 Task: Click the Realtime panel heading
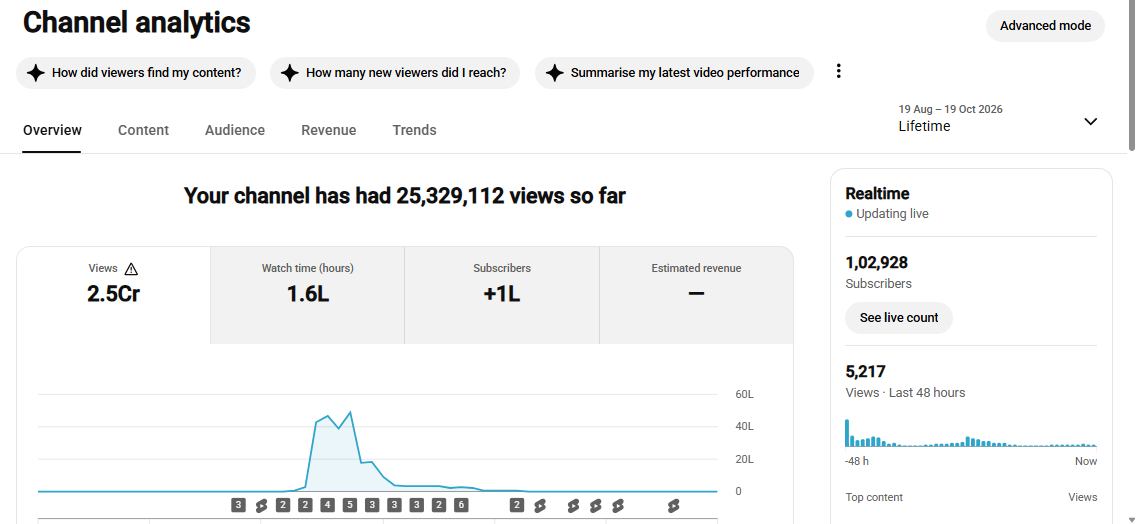click(x=877, y=194)
